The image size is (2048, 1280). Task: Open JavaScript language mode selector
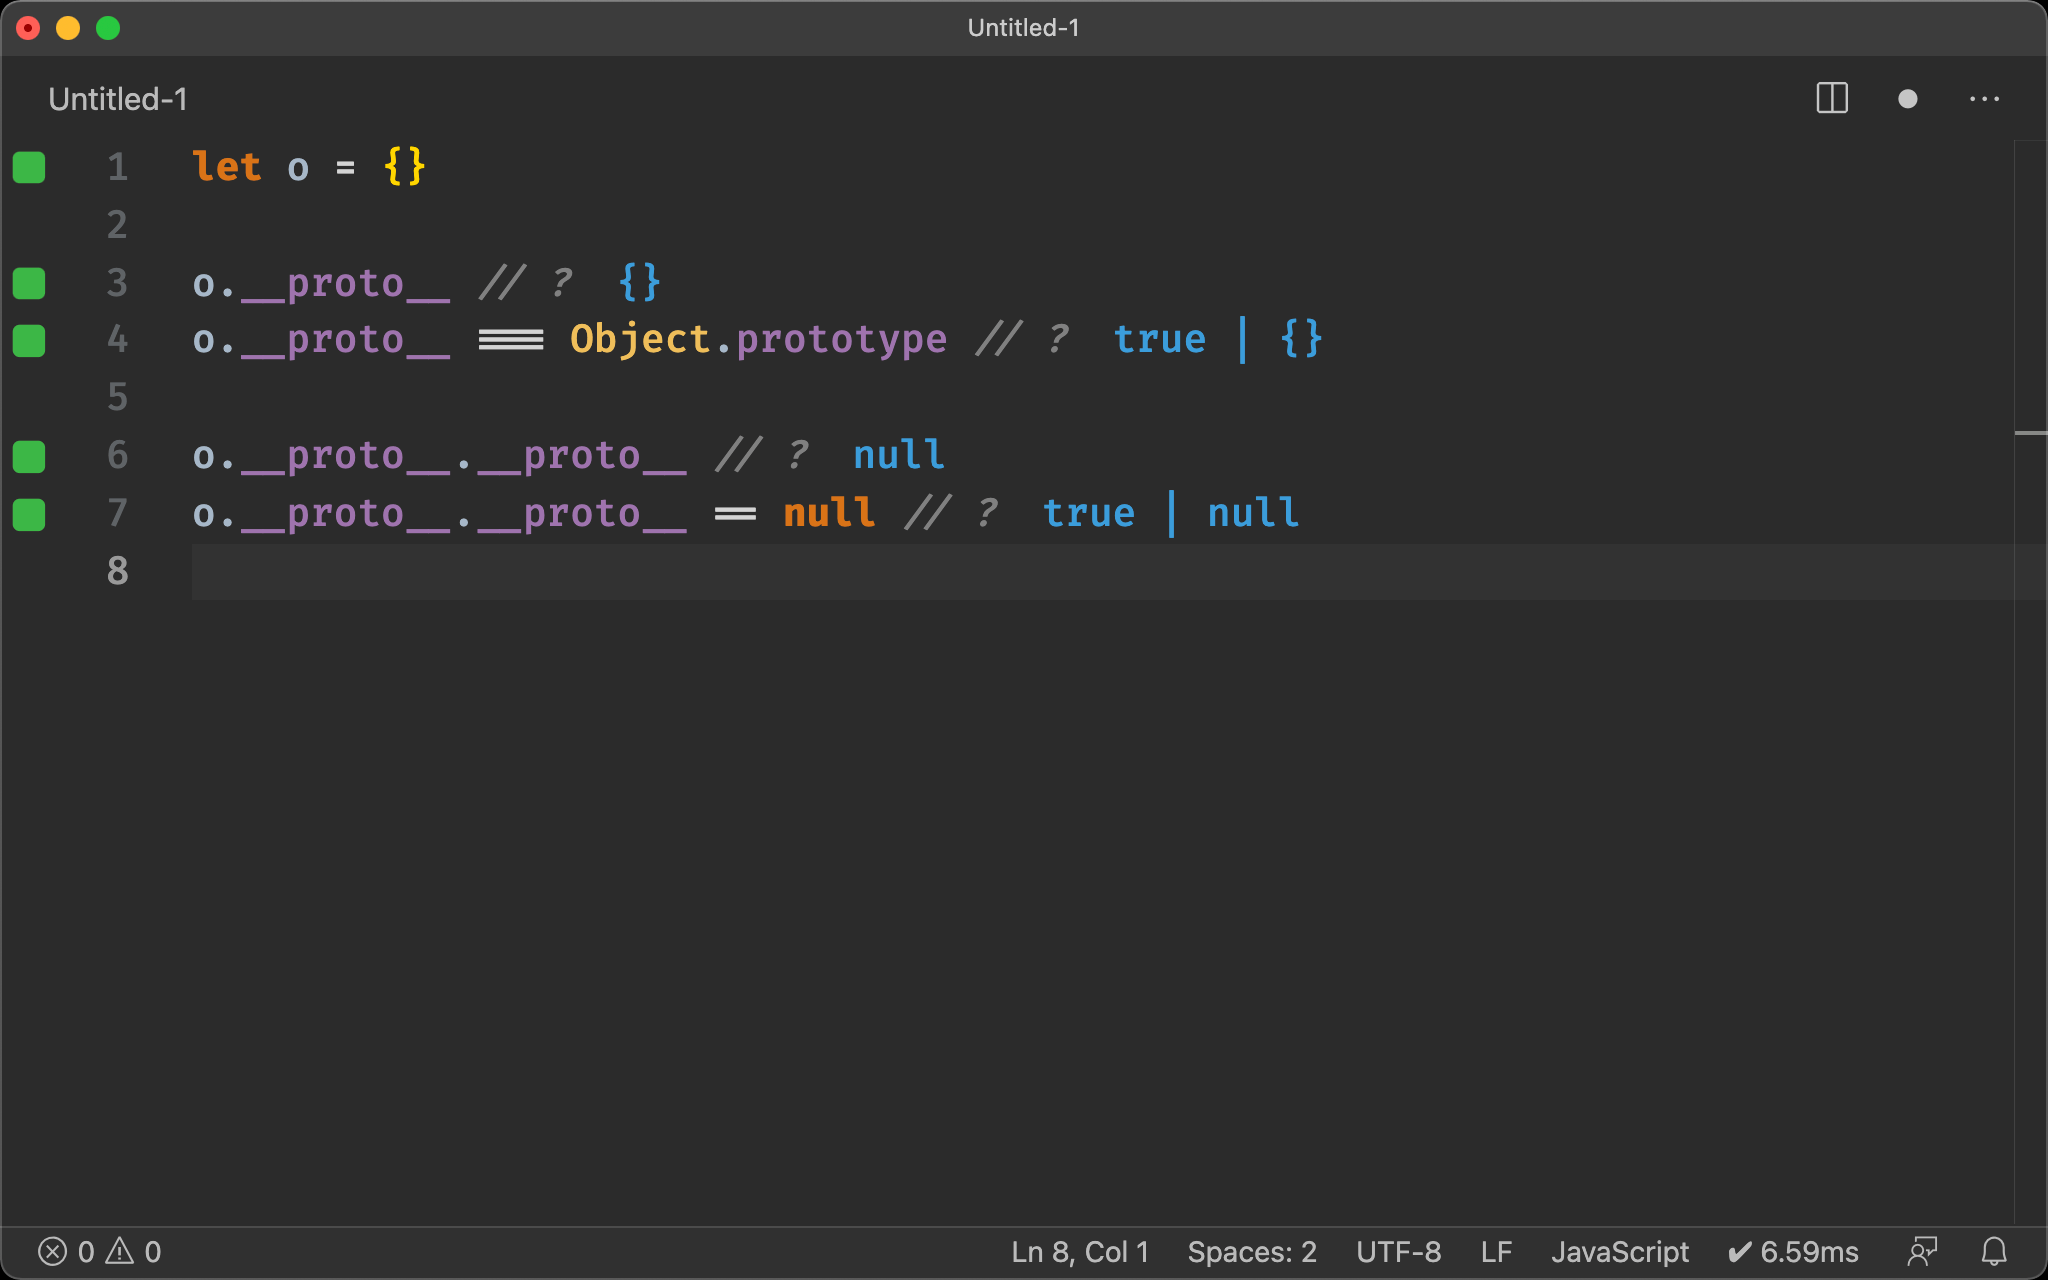coord(1619,1251)
